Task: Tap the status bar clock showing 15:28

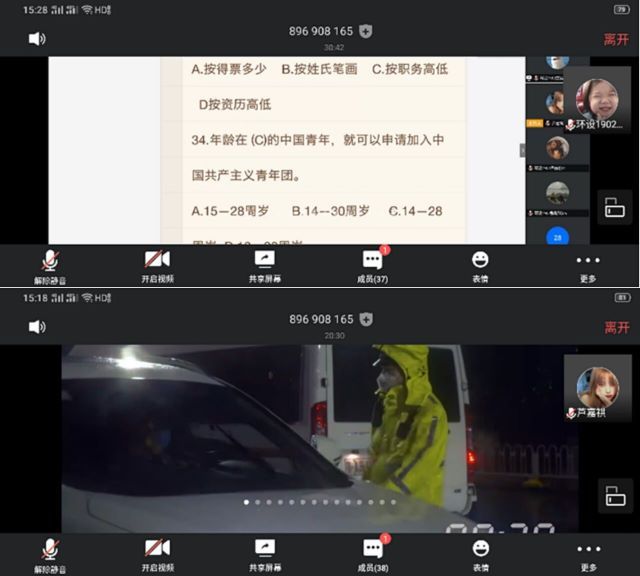Action: pos(35,10)
